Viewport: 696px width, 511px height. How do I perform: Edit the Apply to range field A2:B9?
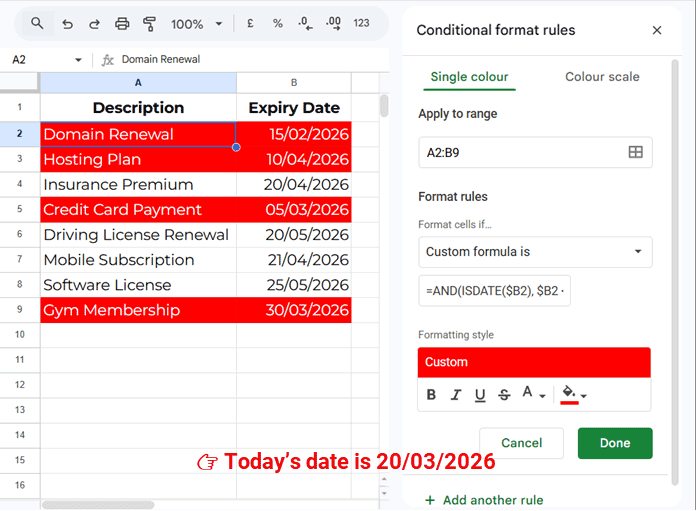535,152
